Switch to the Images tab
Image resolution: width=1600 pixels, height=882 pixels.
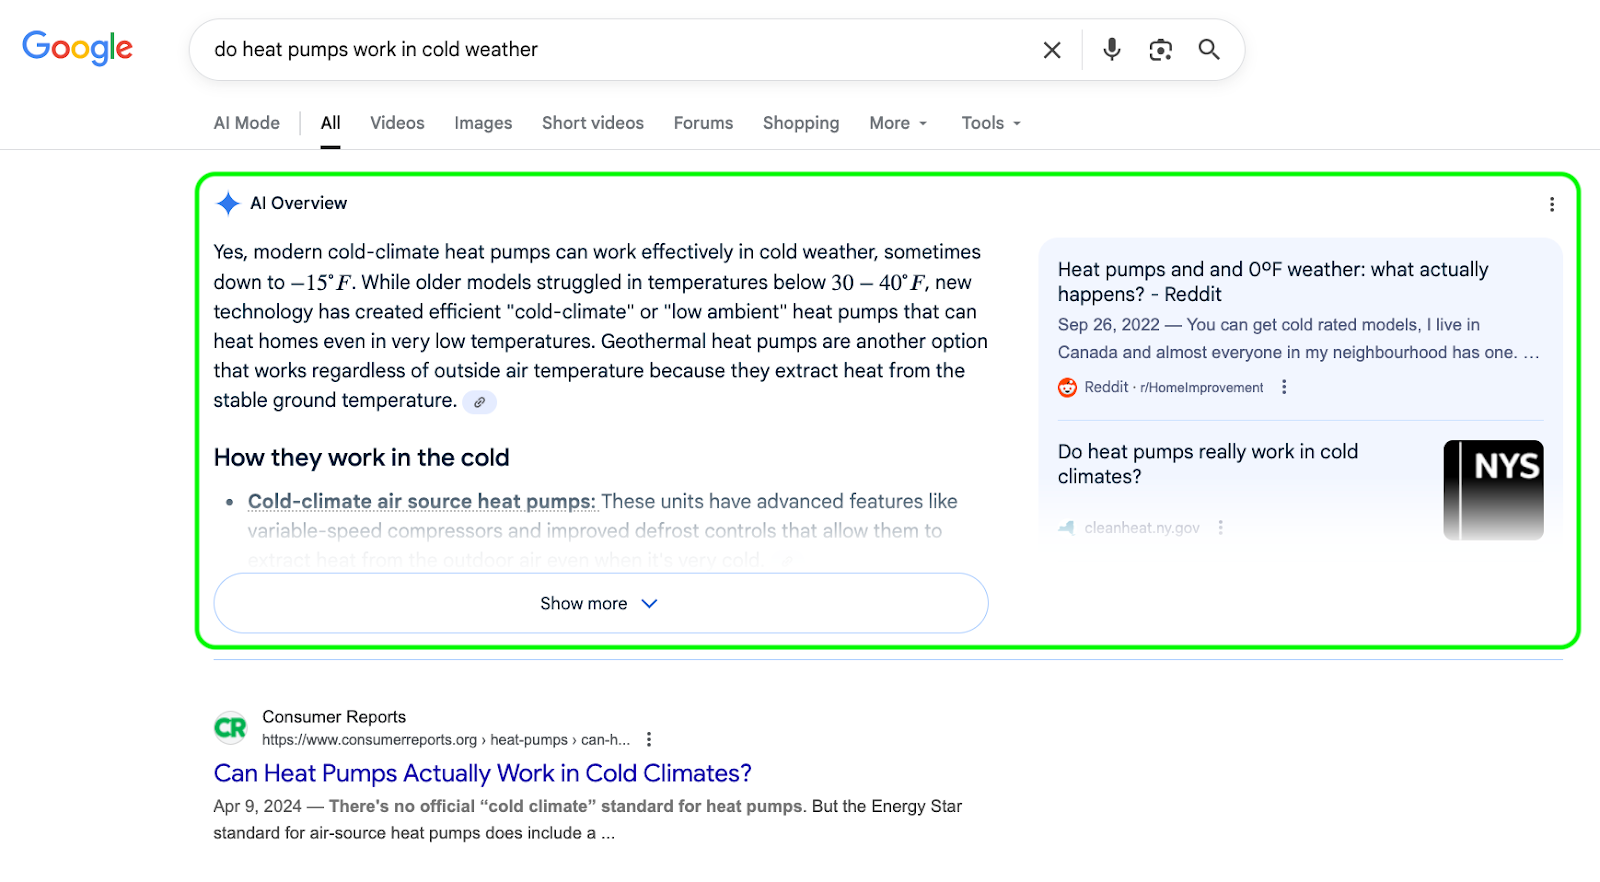tap(483, 123)
